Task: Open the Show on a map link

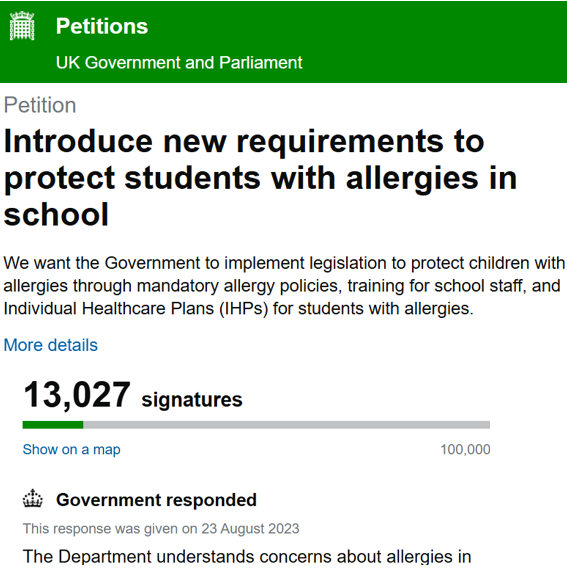Action: pos(72,449)
